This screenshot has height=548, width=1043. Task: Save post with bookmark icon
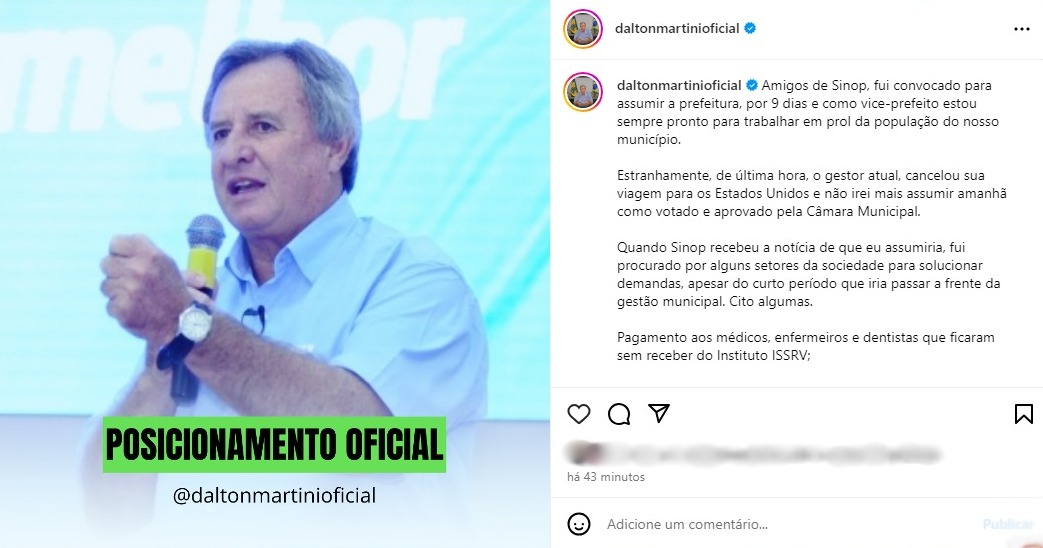pyautogui.click(x=1024, y=414)
